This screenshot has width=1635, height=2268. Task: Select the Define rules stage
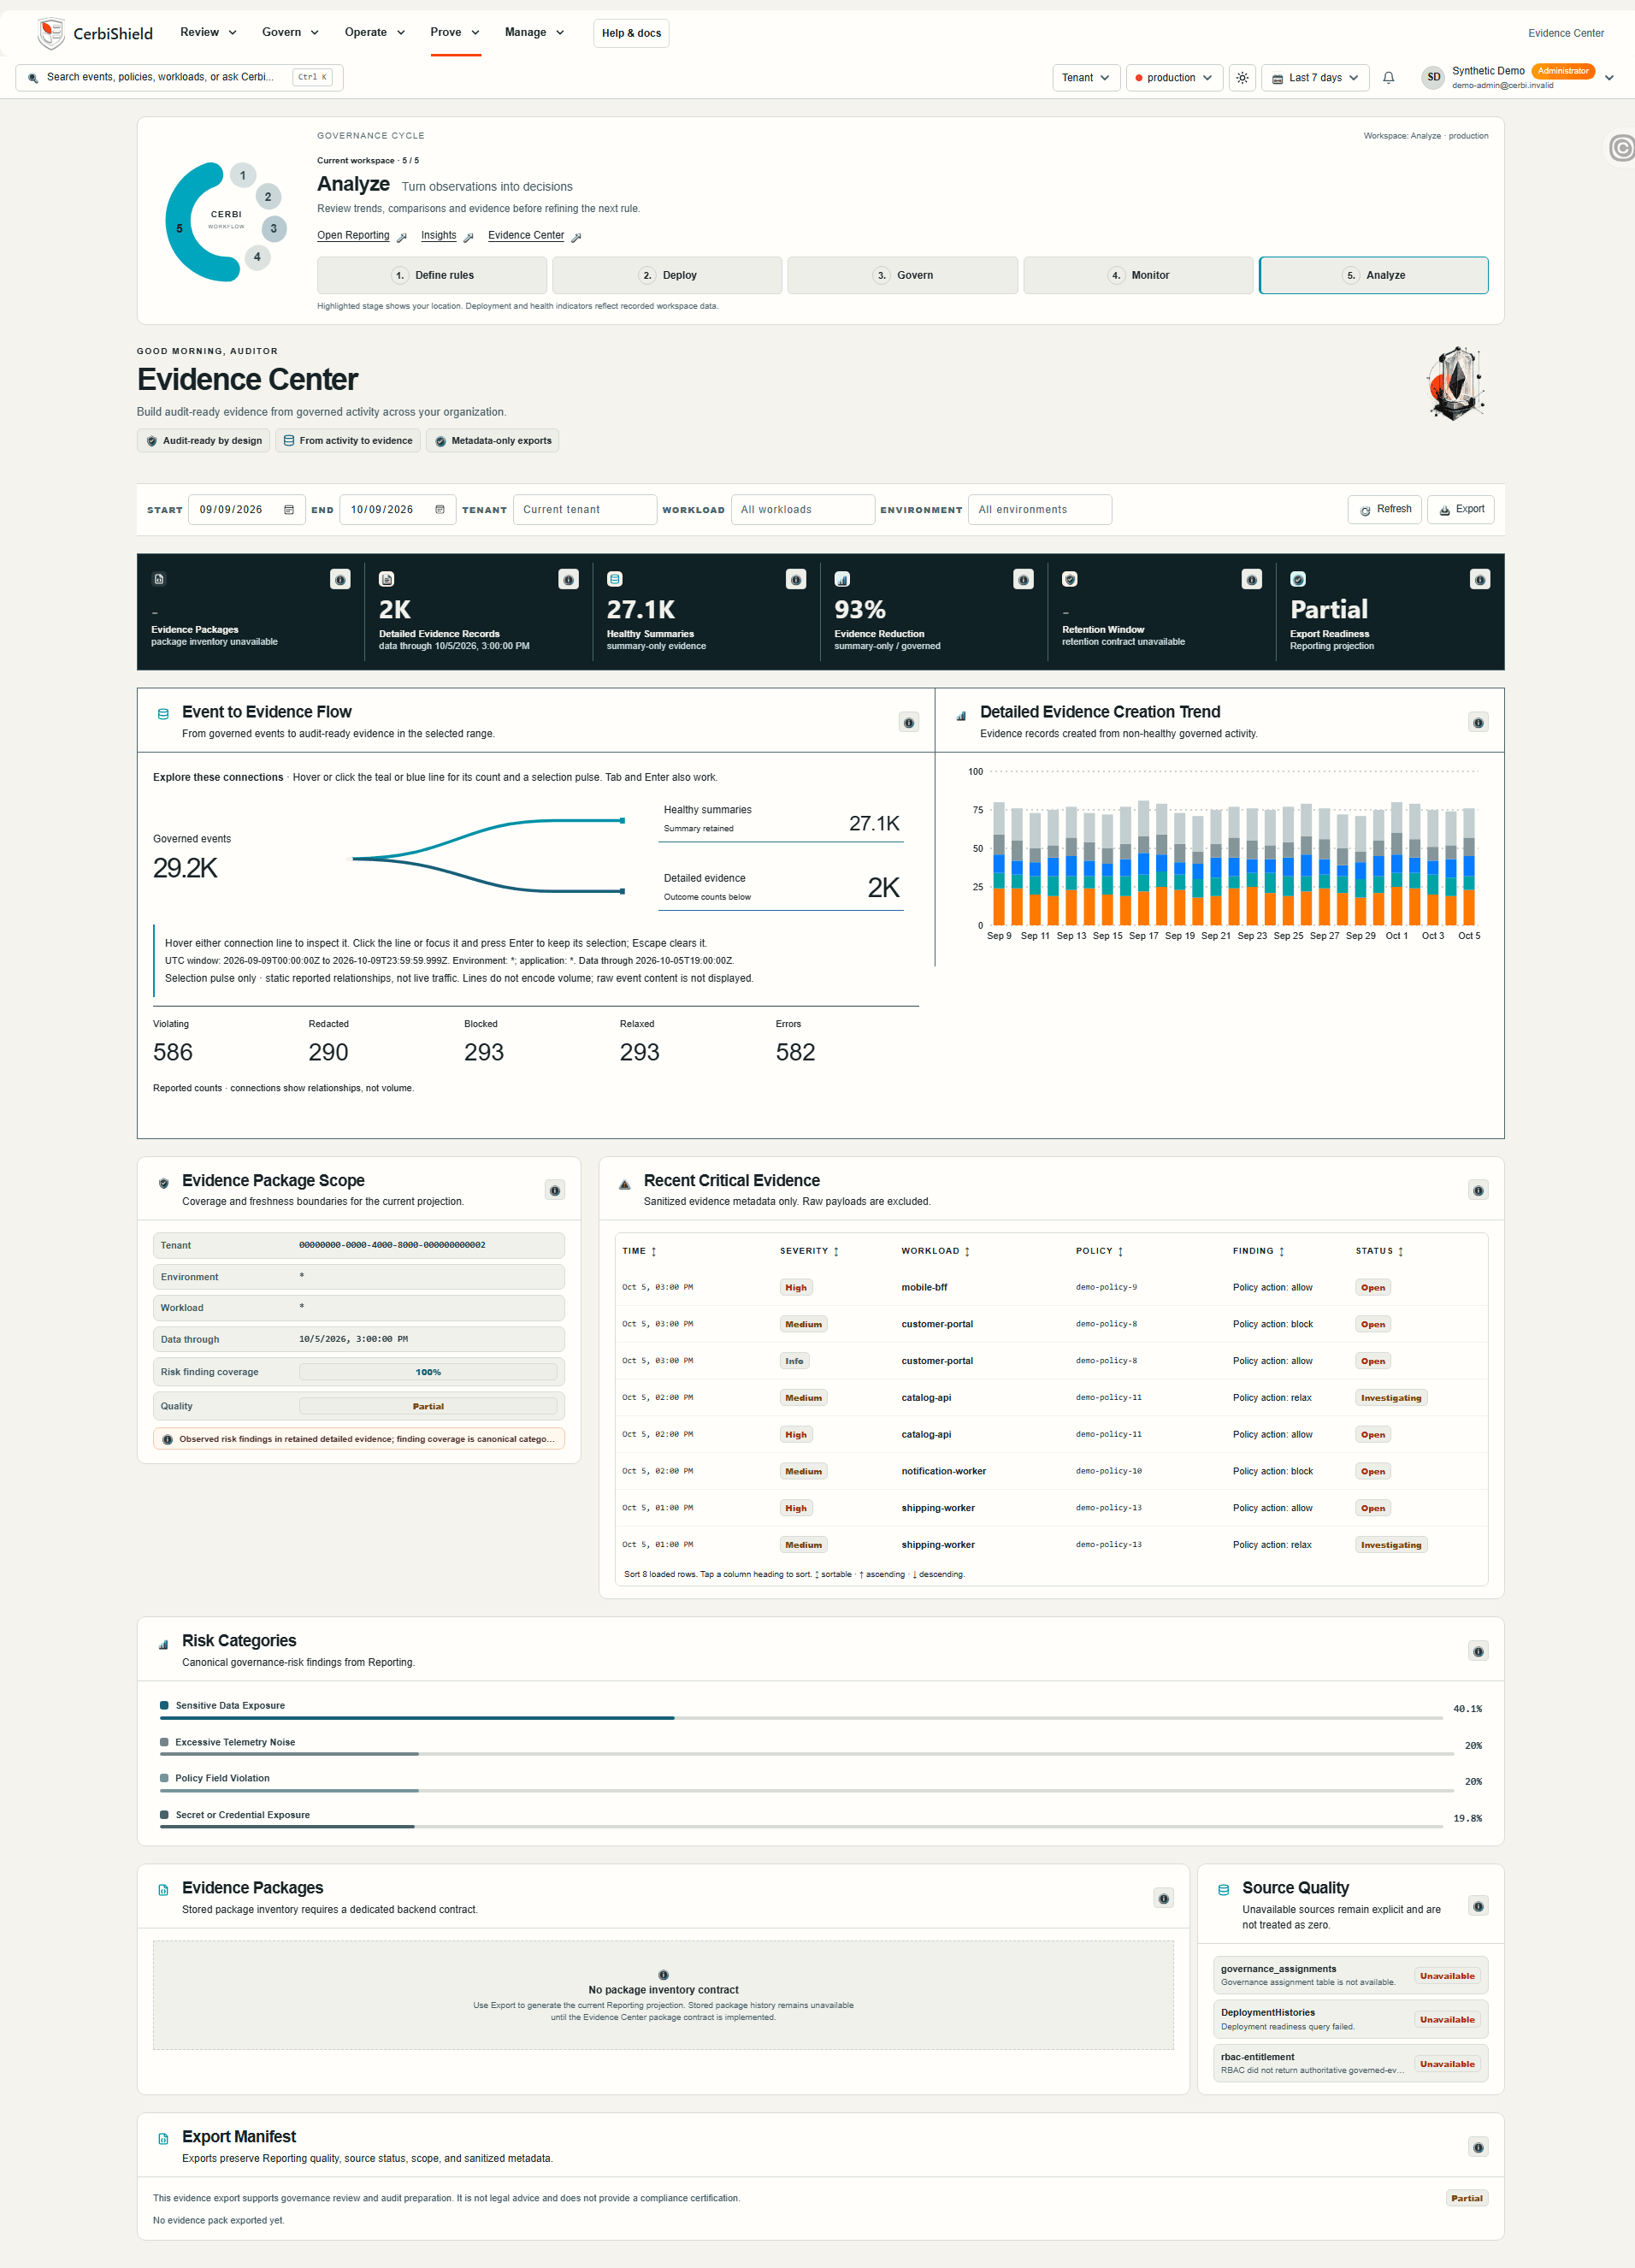click(432, 275)
